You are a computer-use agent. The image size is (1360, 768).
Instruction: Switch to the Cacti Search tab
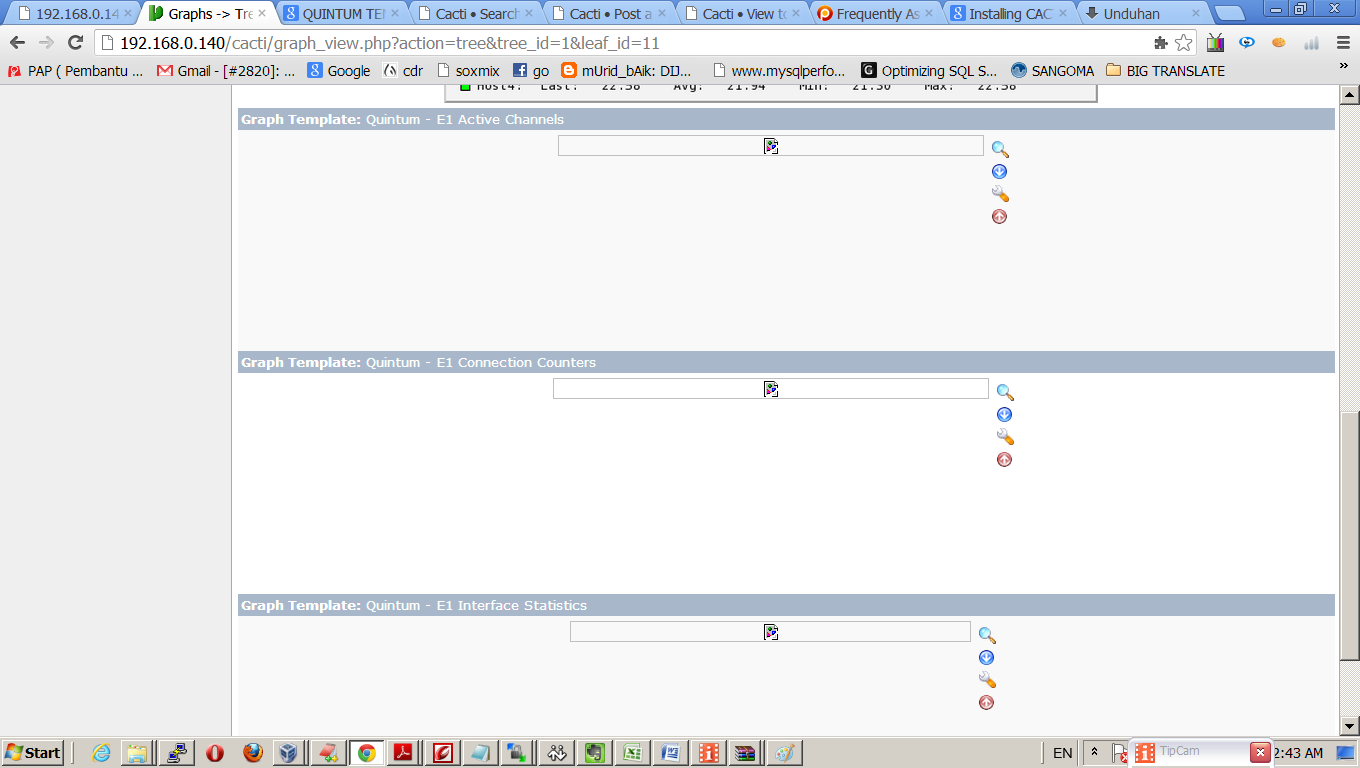pyautogui.click(x=476, y=14)
